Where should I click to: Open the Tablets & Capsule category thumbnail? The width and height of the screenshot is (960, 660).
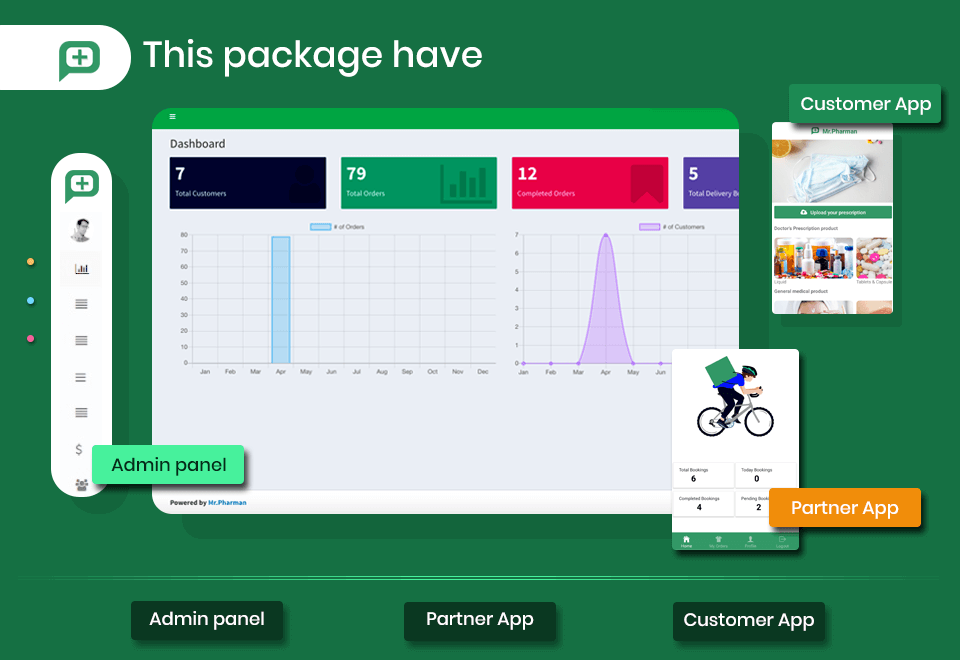coord(874,258)
